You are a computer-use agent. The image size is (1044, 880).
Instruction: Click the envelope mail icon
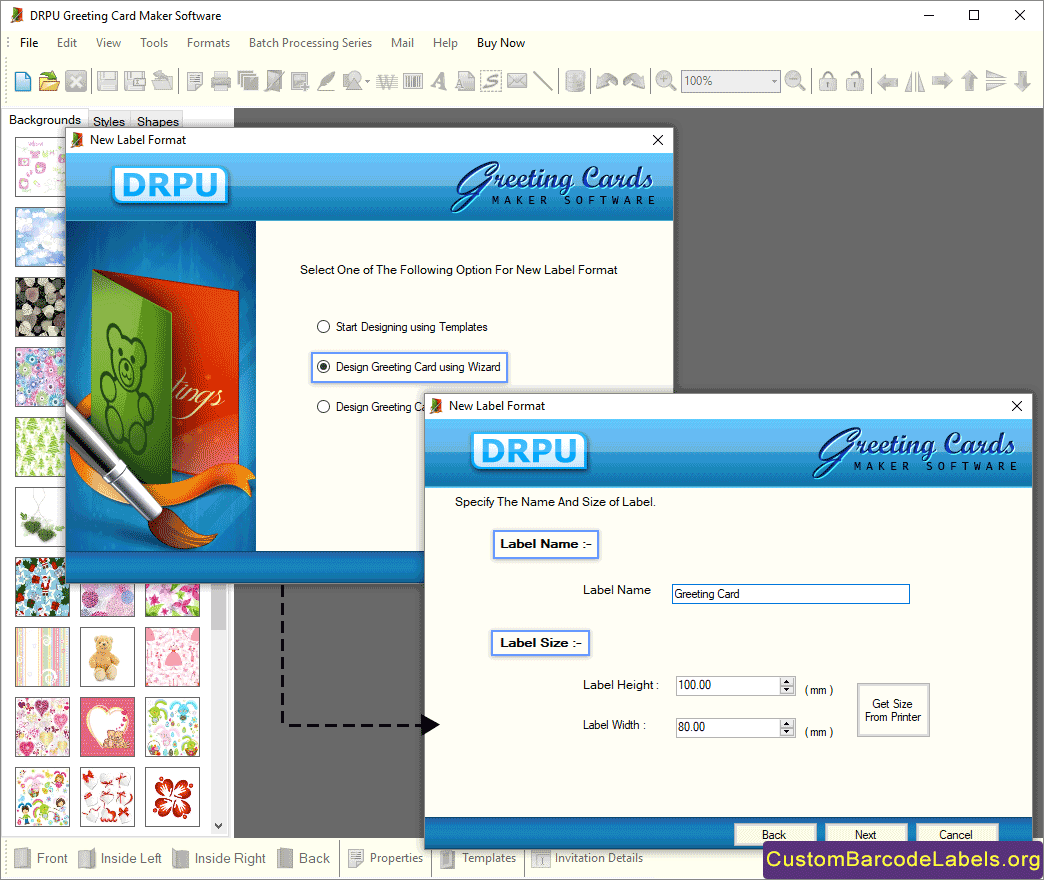(517, 81)
